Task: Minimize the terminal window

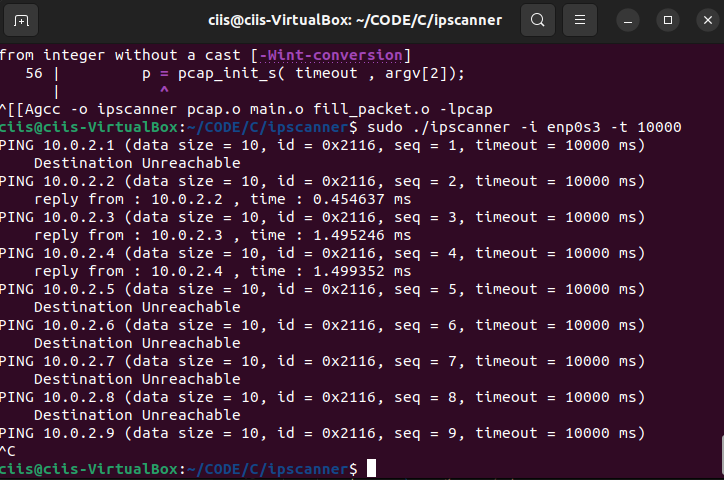Action: 628,20
